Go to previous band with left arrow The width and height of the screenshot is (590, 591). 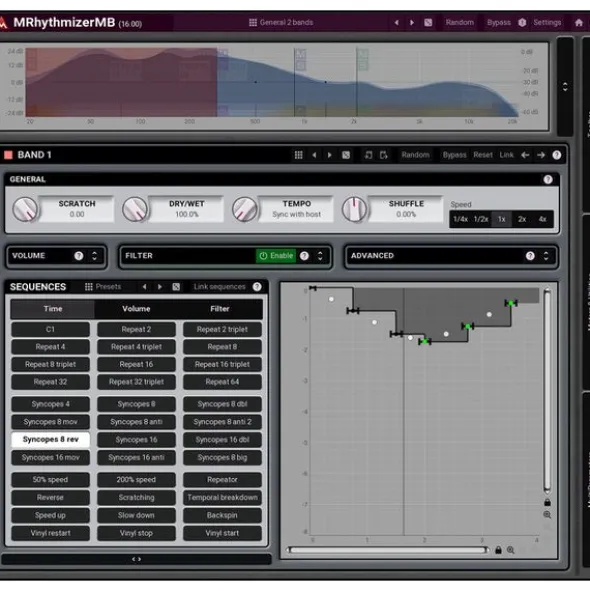[525, 155]
